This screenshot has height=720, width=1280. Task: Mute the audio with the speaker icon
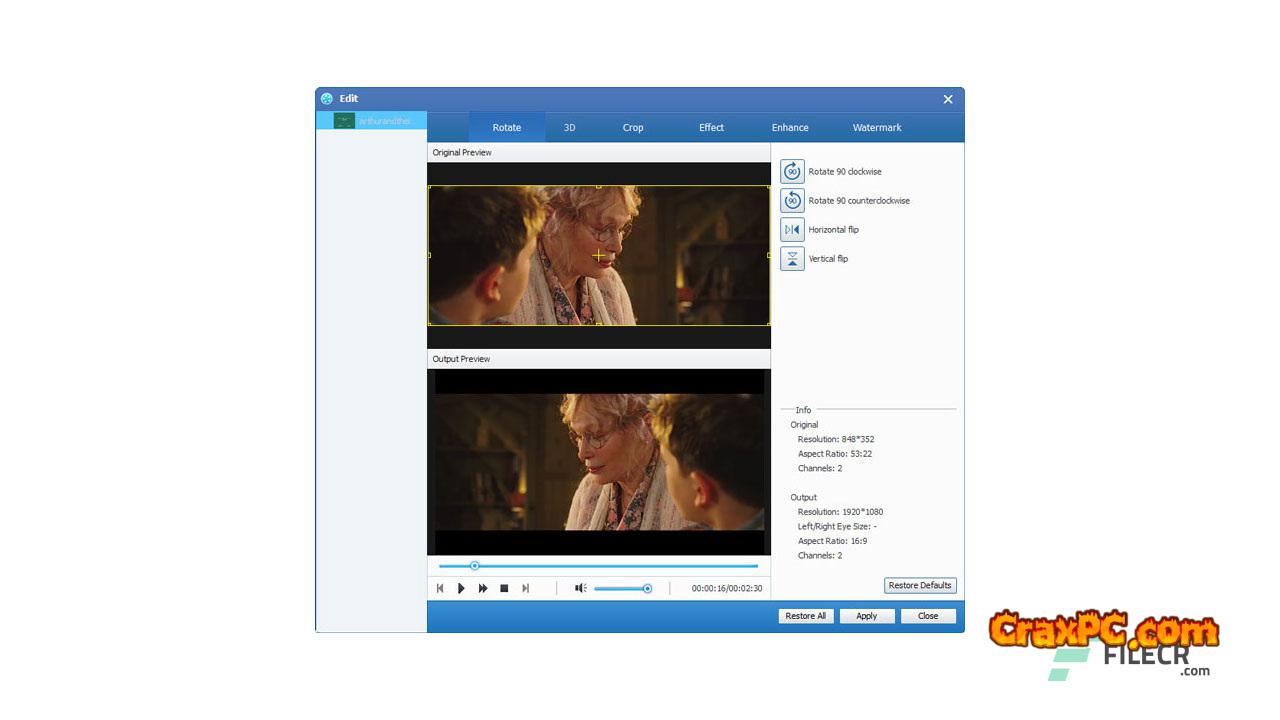pos(580,588)
